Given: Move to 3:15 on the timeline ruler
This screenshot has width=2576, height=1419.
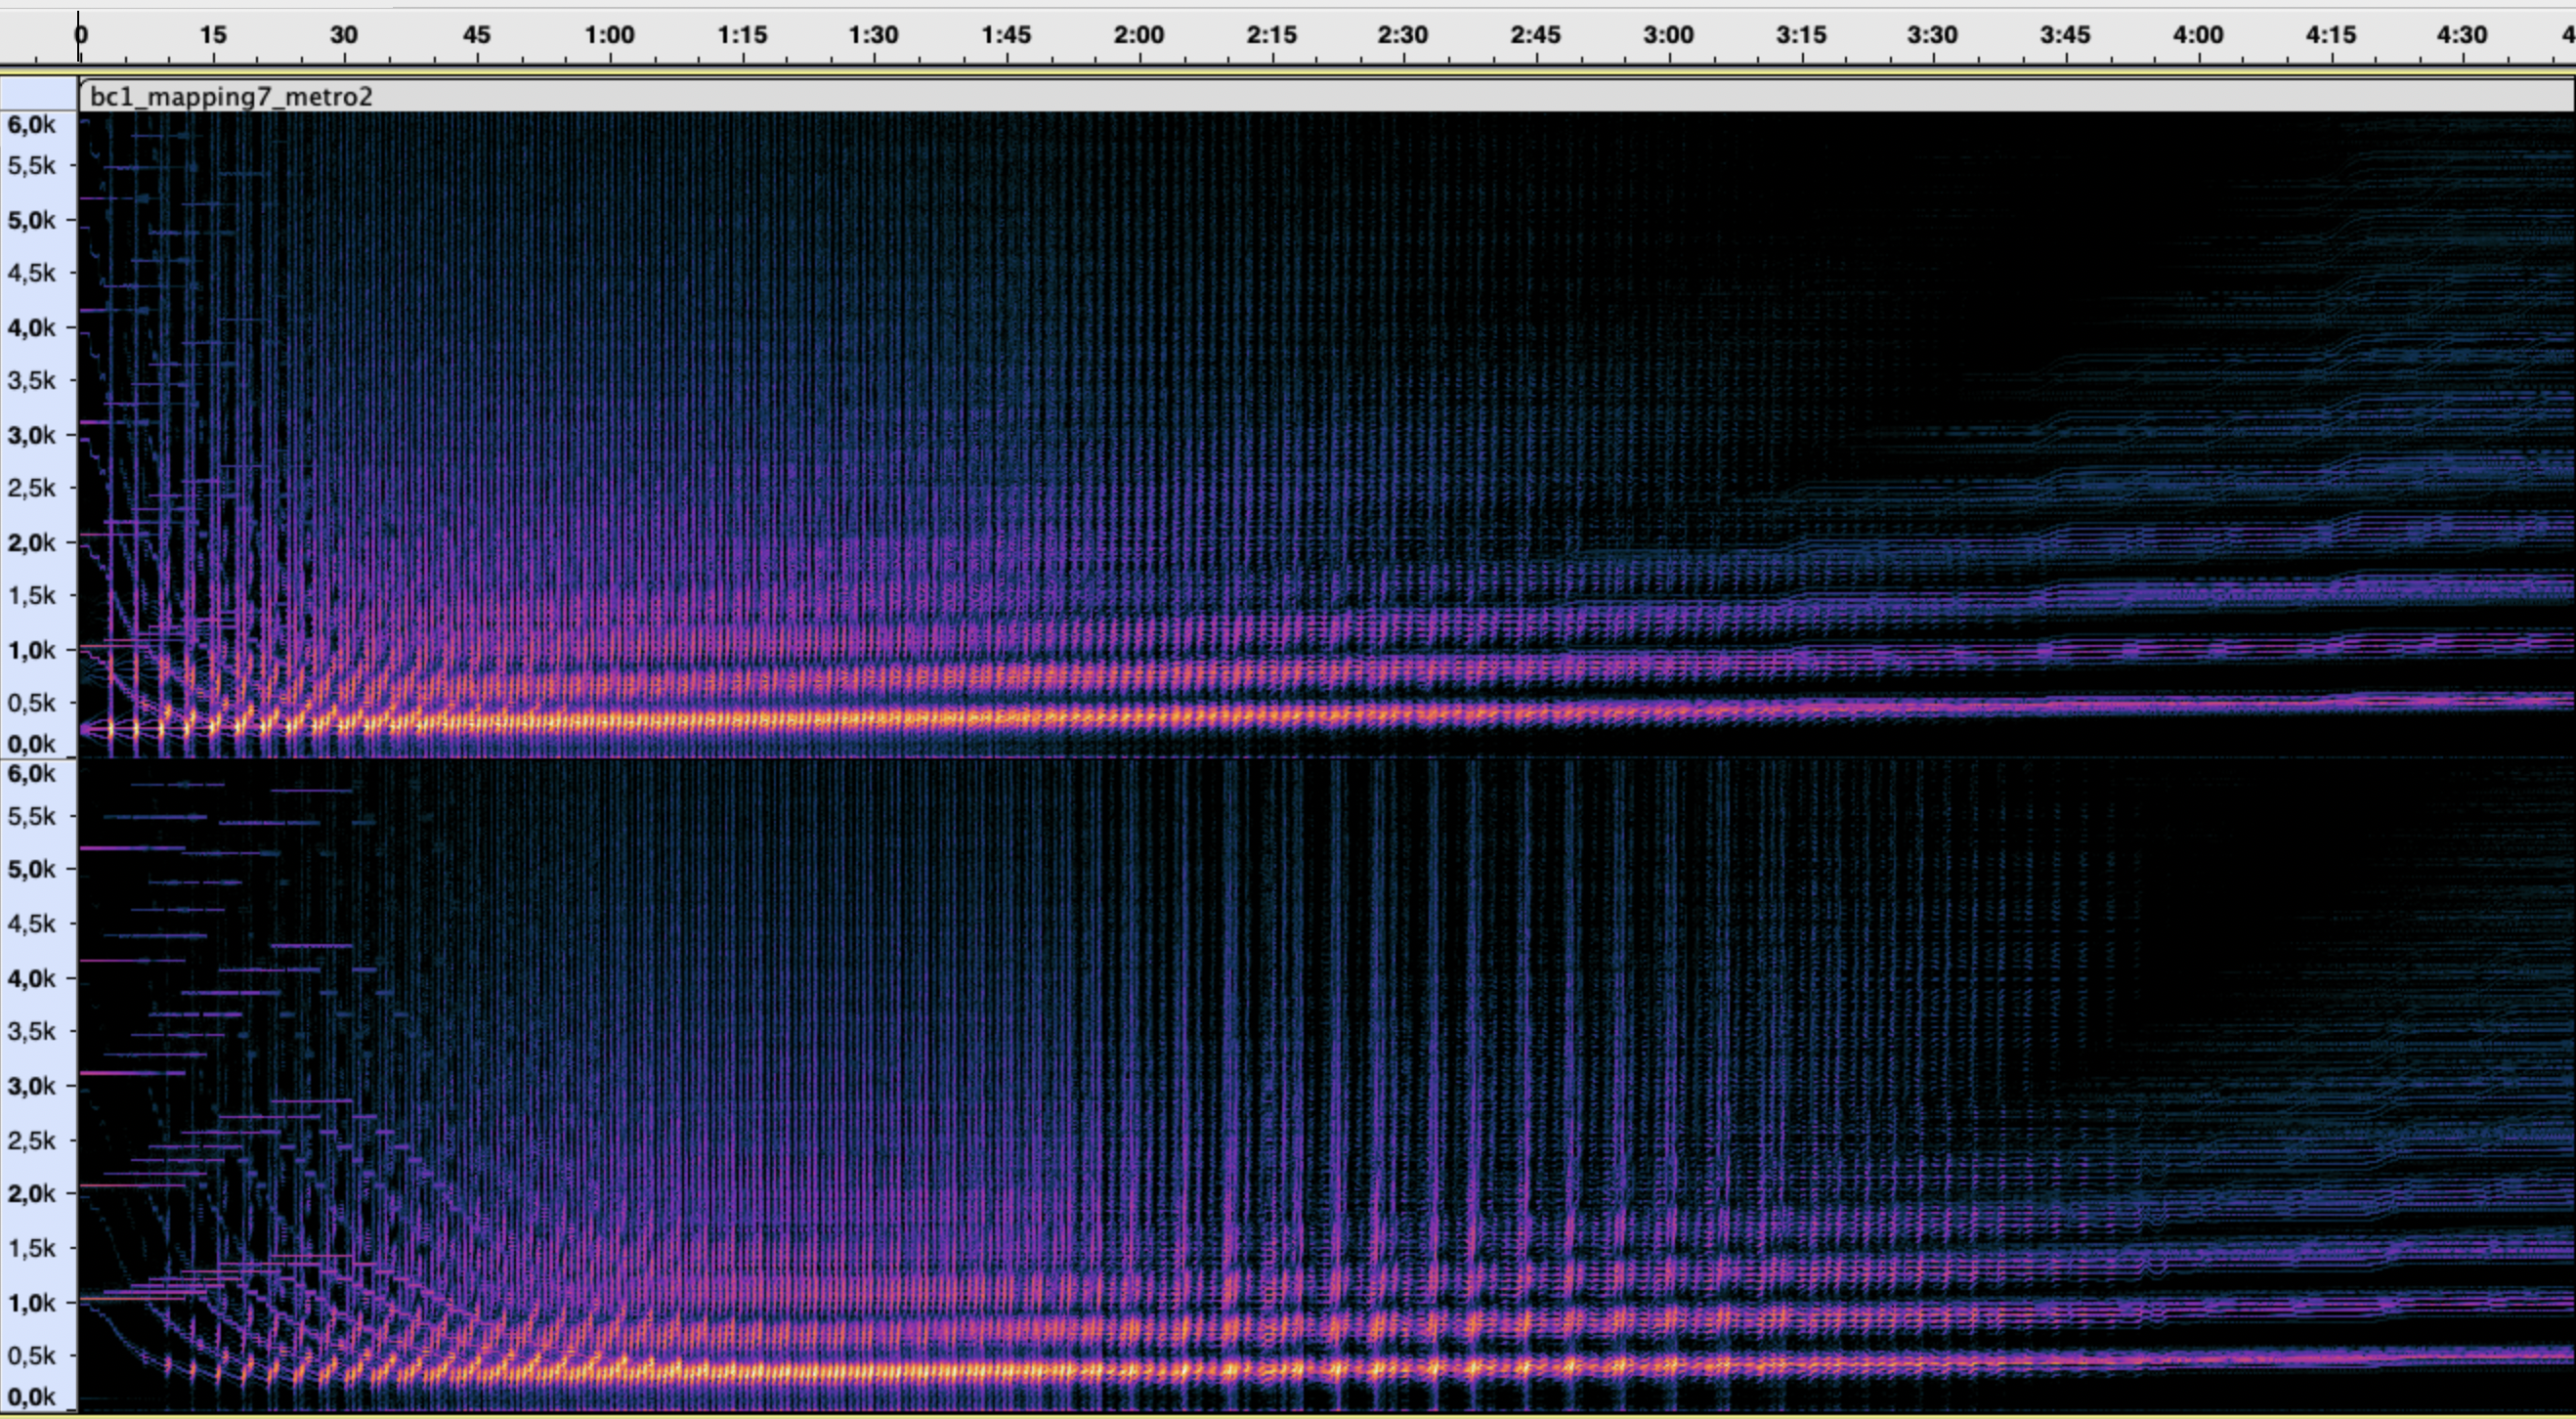Looking at the screenshot, I should pyautogui.click(x=1801, y=35).
